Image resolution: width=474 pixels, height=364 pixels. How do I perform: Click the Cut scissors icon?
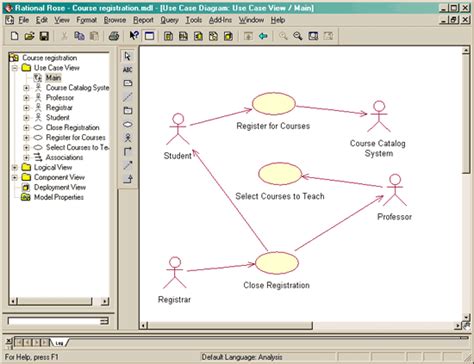(x=64, y=36)
